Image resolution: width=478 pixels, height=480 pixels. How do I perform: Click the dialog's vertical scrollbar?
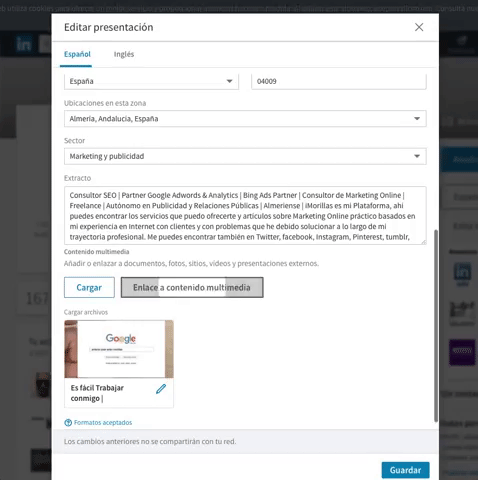click(x=436, y=326)
